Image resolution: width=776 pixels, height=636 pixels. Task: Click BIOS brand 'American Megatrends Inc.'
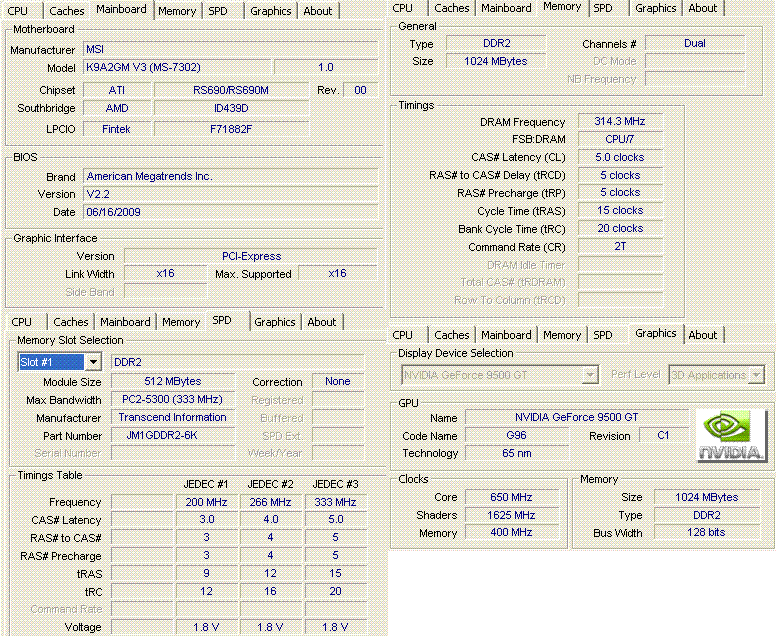click(231, 176)
